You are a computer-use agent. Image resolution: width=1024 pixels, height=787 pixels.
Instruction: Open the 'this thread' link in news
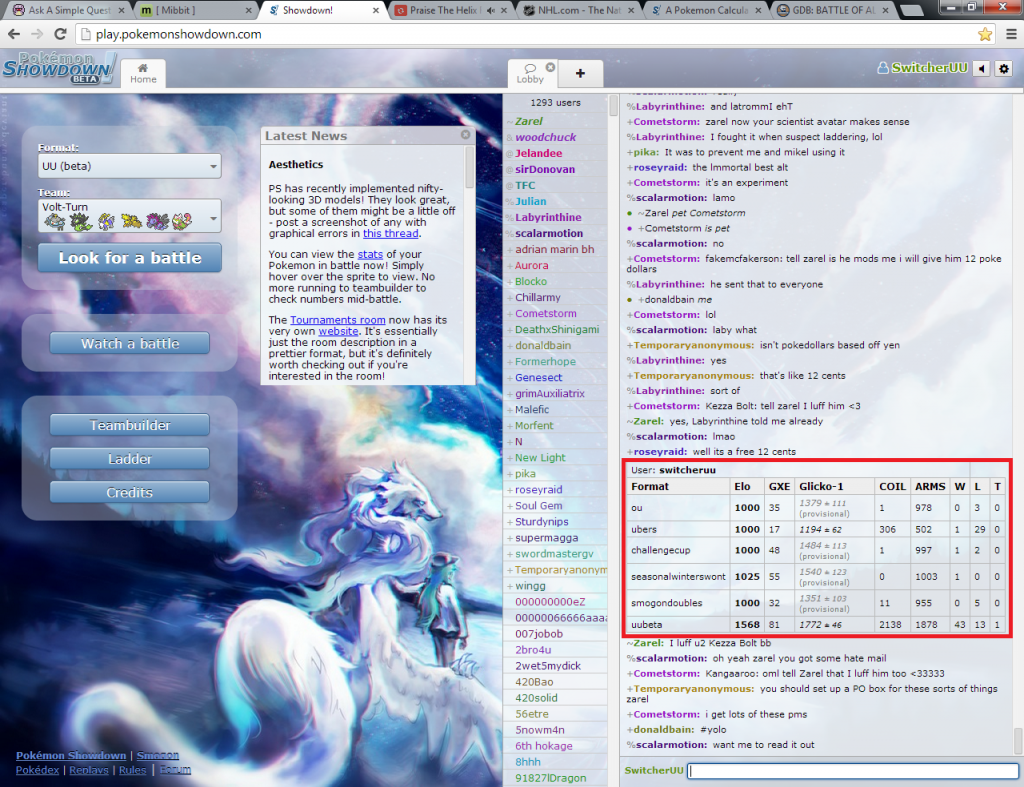click(x=391, y=233)
